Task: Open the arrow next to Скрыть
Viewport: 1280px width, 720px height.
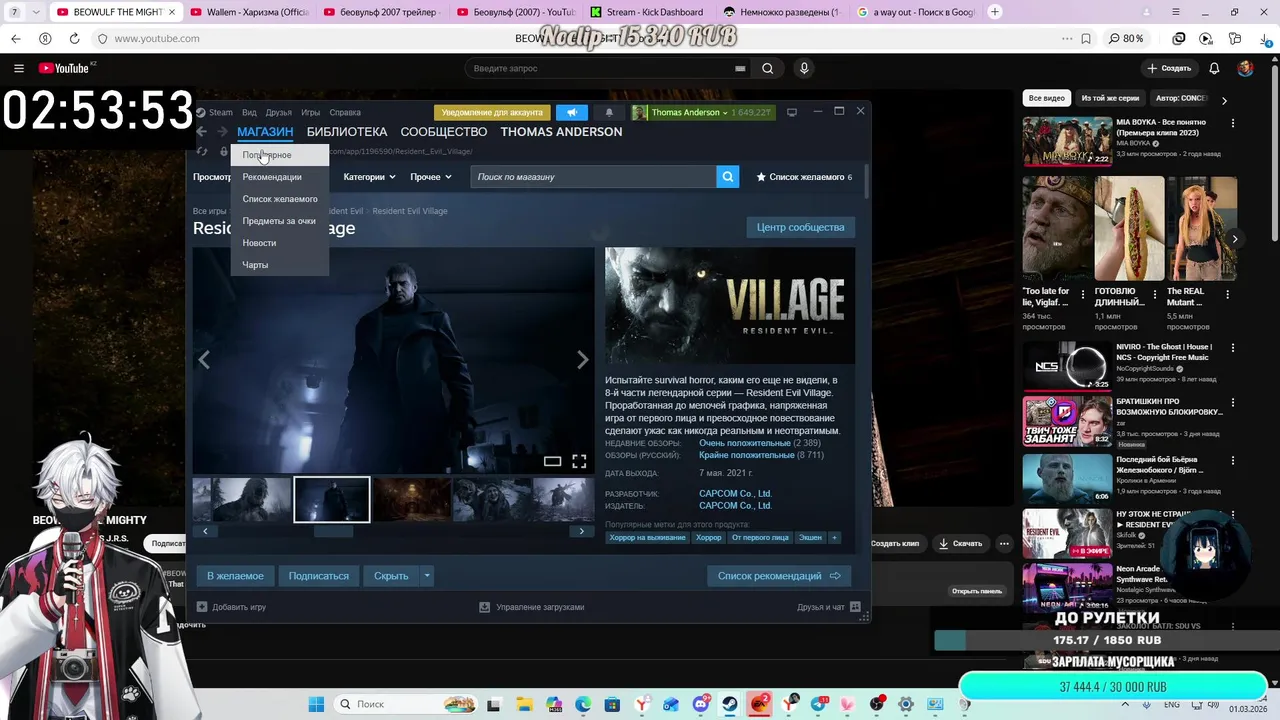Action: (427, 576)
